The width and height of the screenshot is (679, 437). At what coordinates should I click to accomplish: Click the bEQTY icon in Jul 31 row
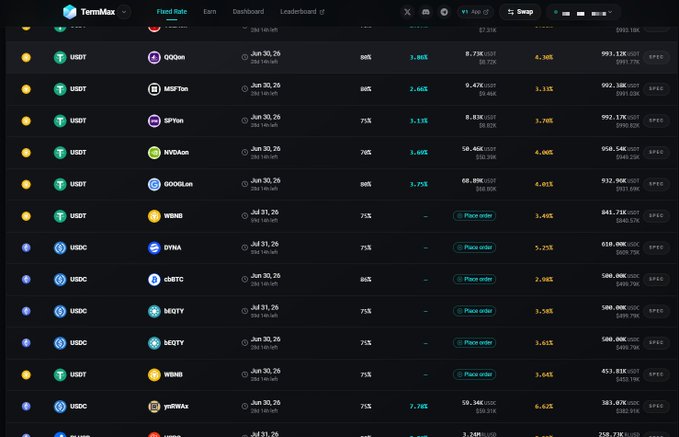click(154, 311)
